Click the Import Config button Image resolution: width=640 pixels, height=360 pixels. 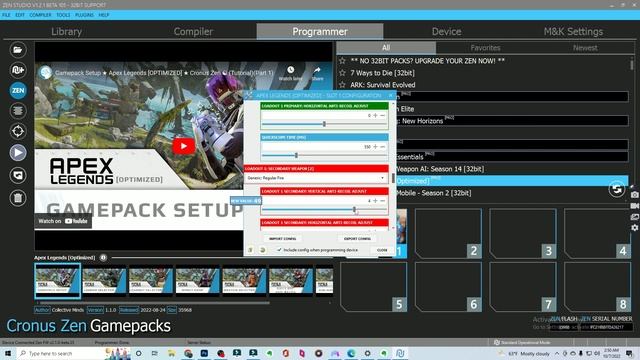click(x=282, y=239)
